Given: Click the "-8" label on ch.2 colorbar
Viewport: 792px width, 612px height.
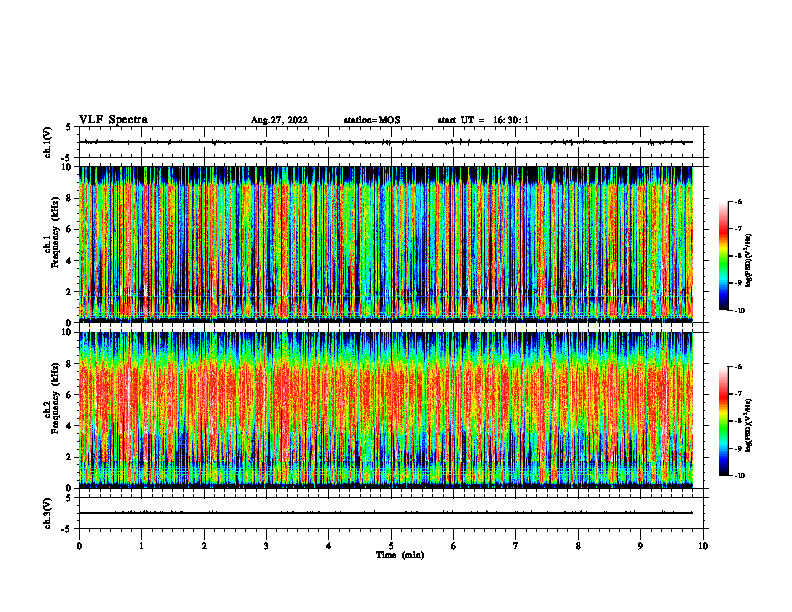Looking at the screenshot, I should pos(738,421).
